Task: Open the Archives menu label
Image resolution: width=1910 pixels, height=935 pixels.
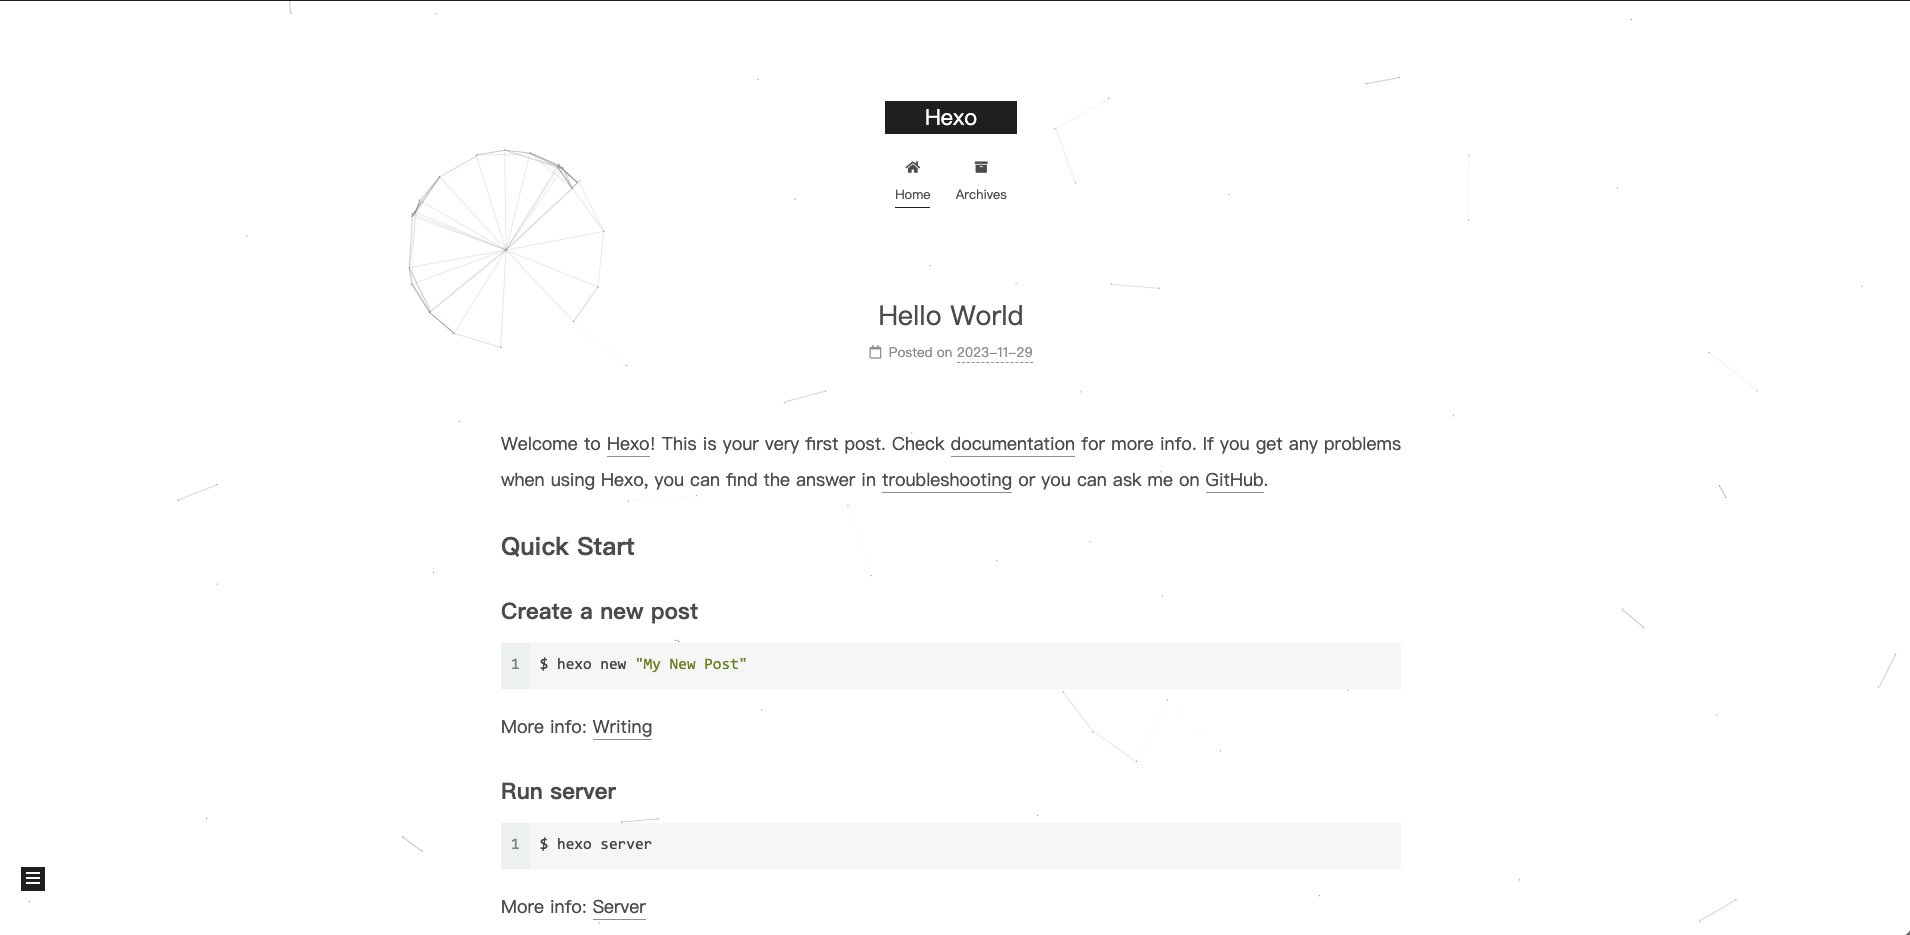Action: 981,195
